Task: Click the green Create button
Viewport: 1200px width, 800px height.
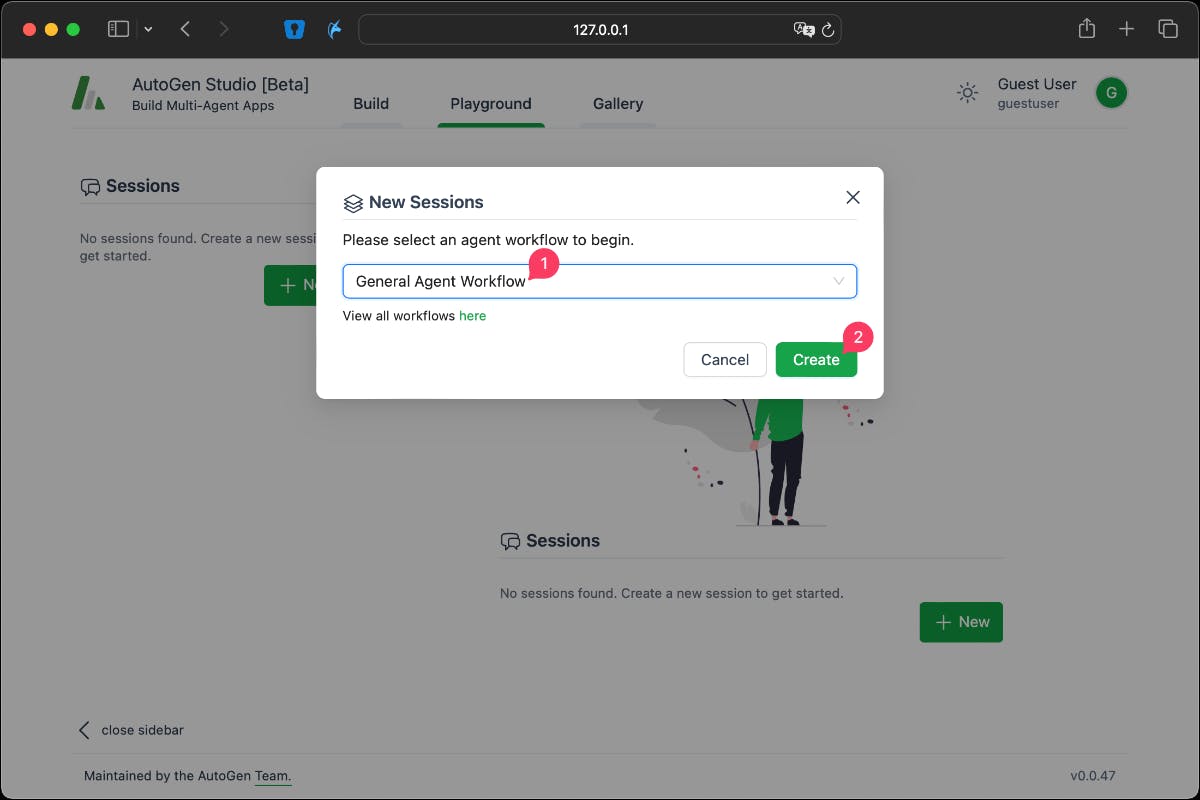Action: pos(816,360)
